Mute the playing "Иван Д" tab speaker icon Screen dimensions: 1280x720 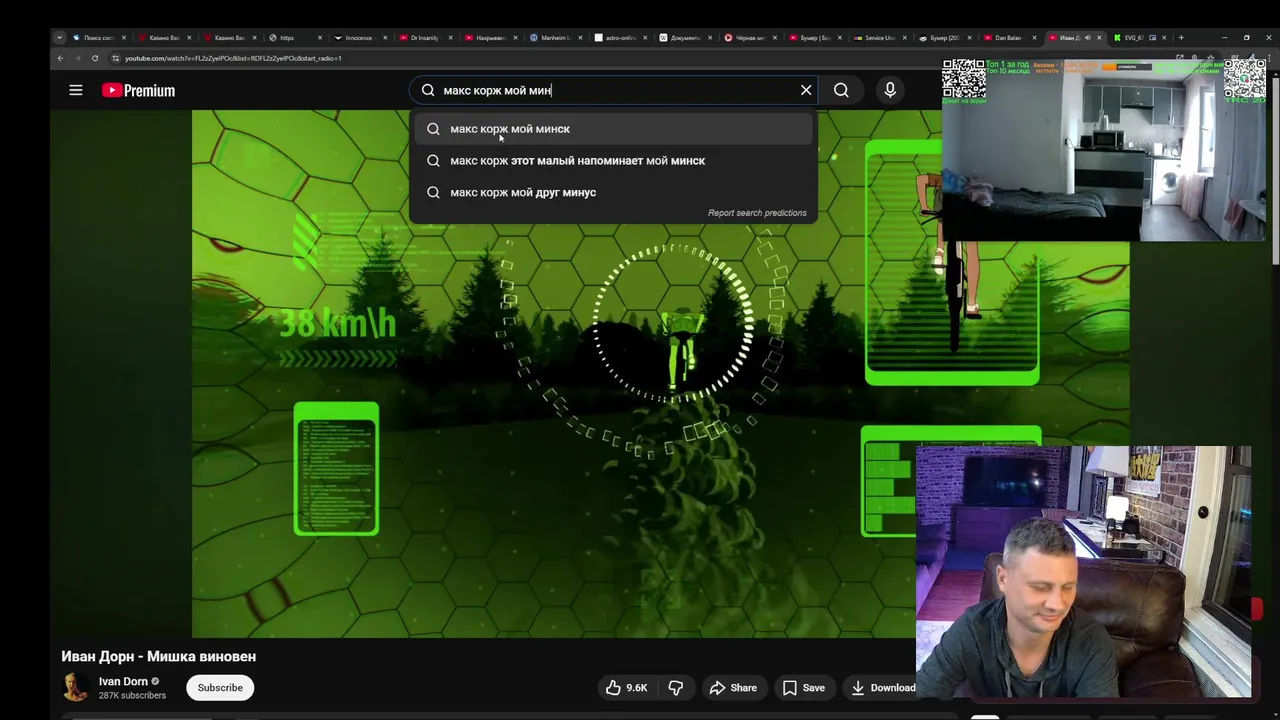[1088, 38]
